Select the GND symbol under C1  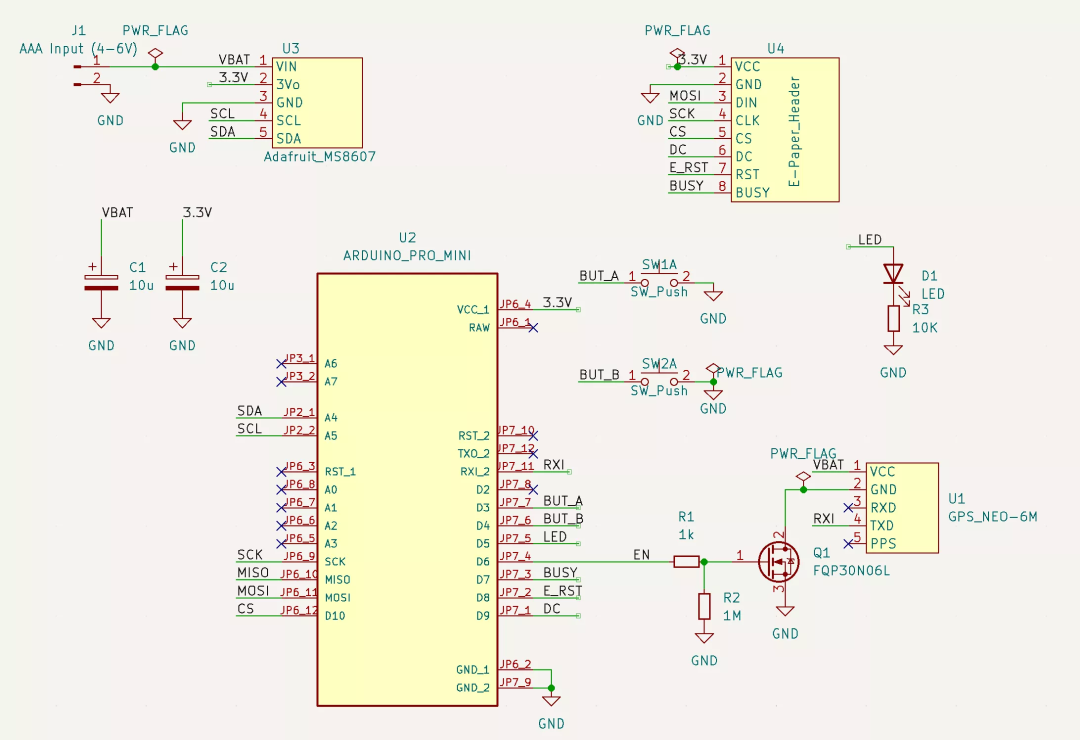coord(101,322)
